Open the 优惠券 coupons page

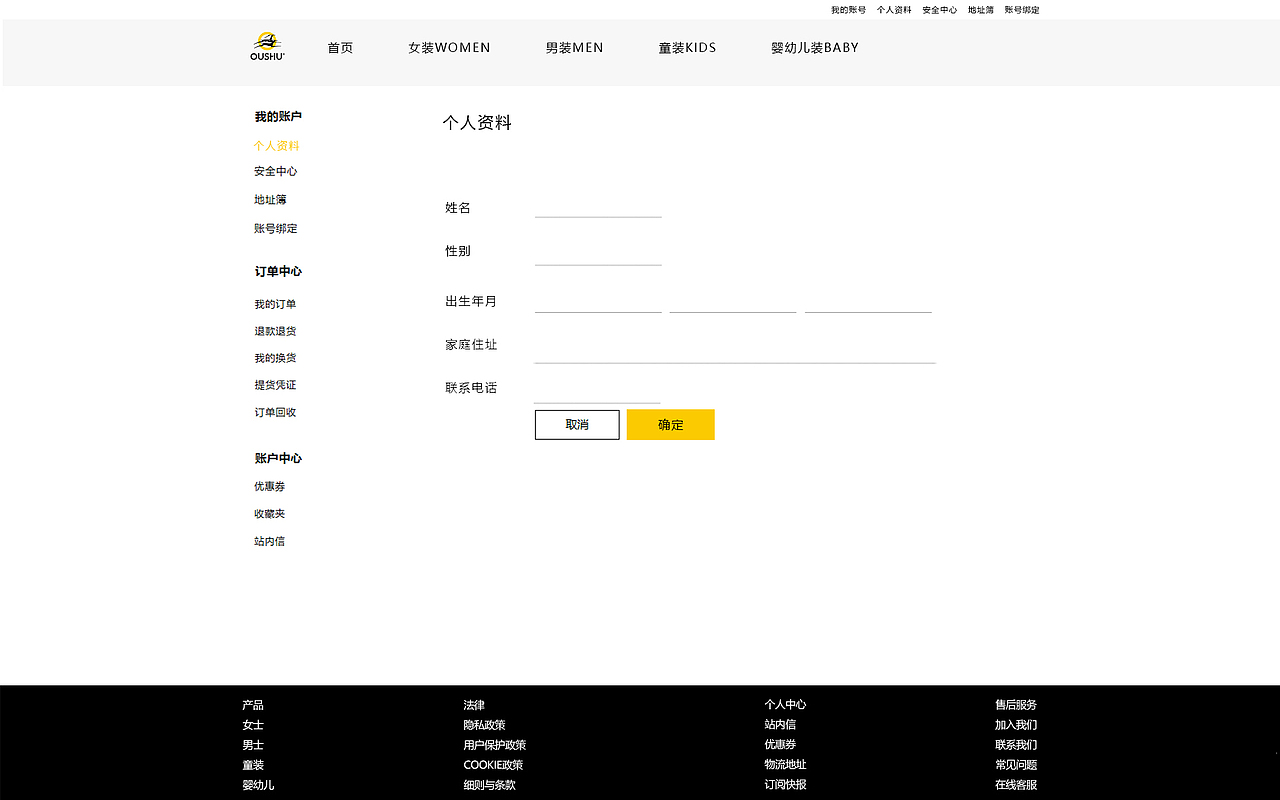click(269, 486)
